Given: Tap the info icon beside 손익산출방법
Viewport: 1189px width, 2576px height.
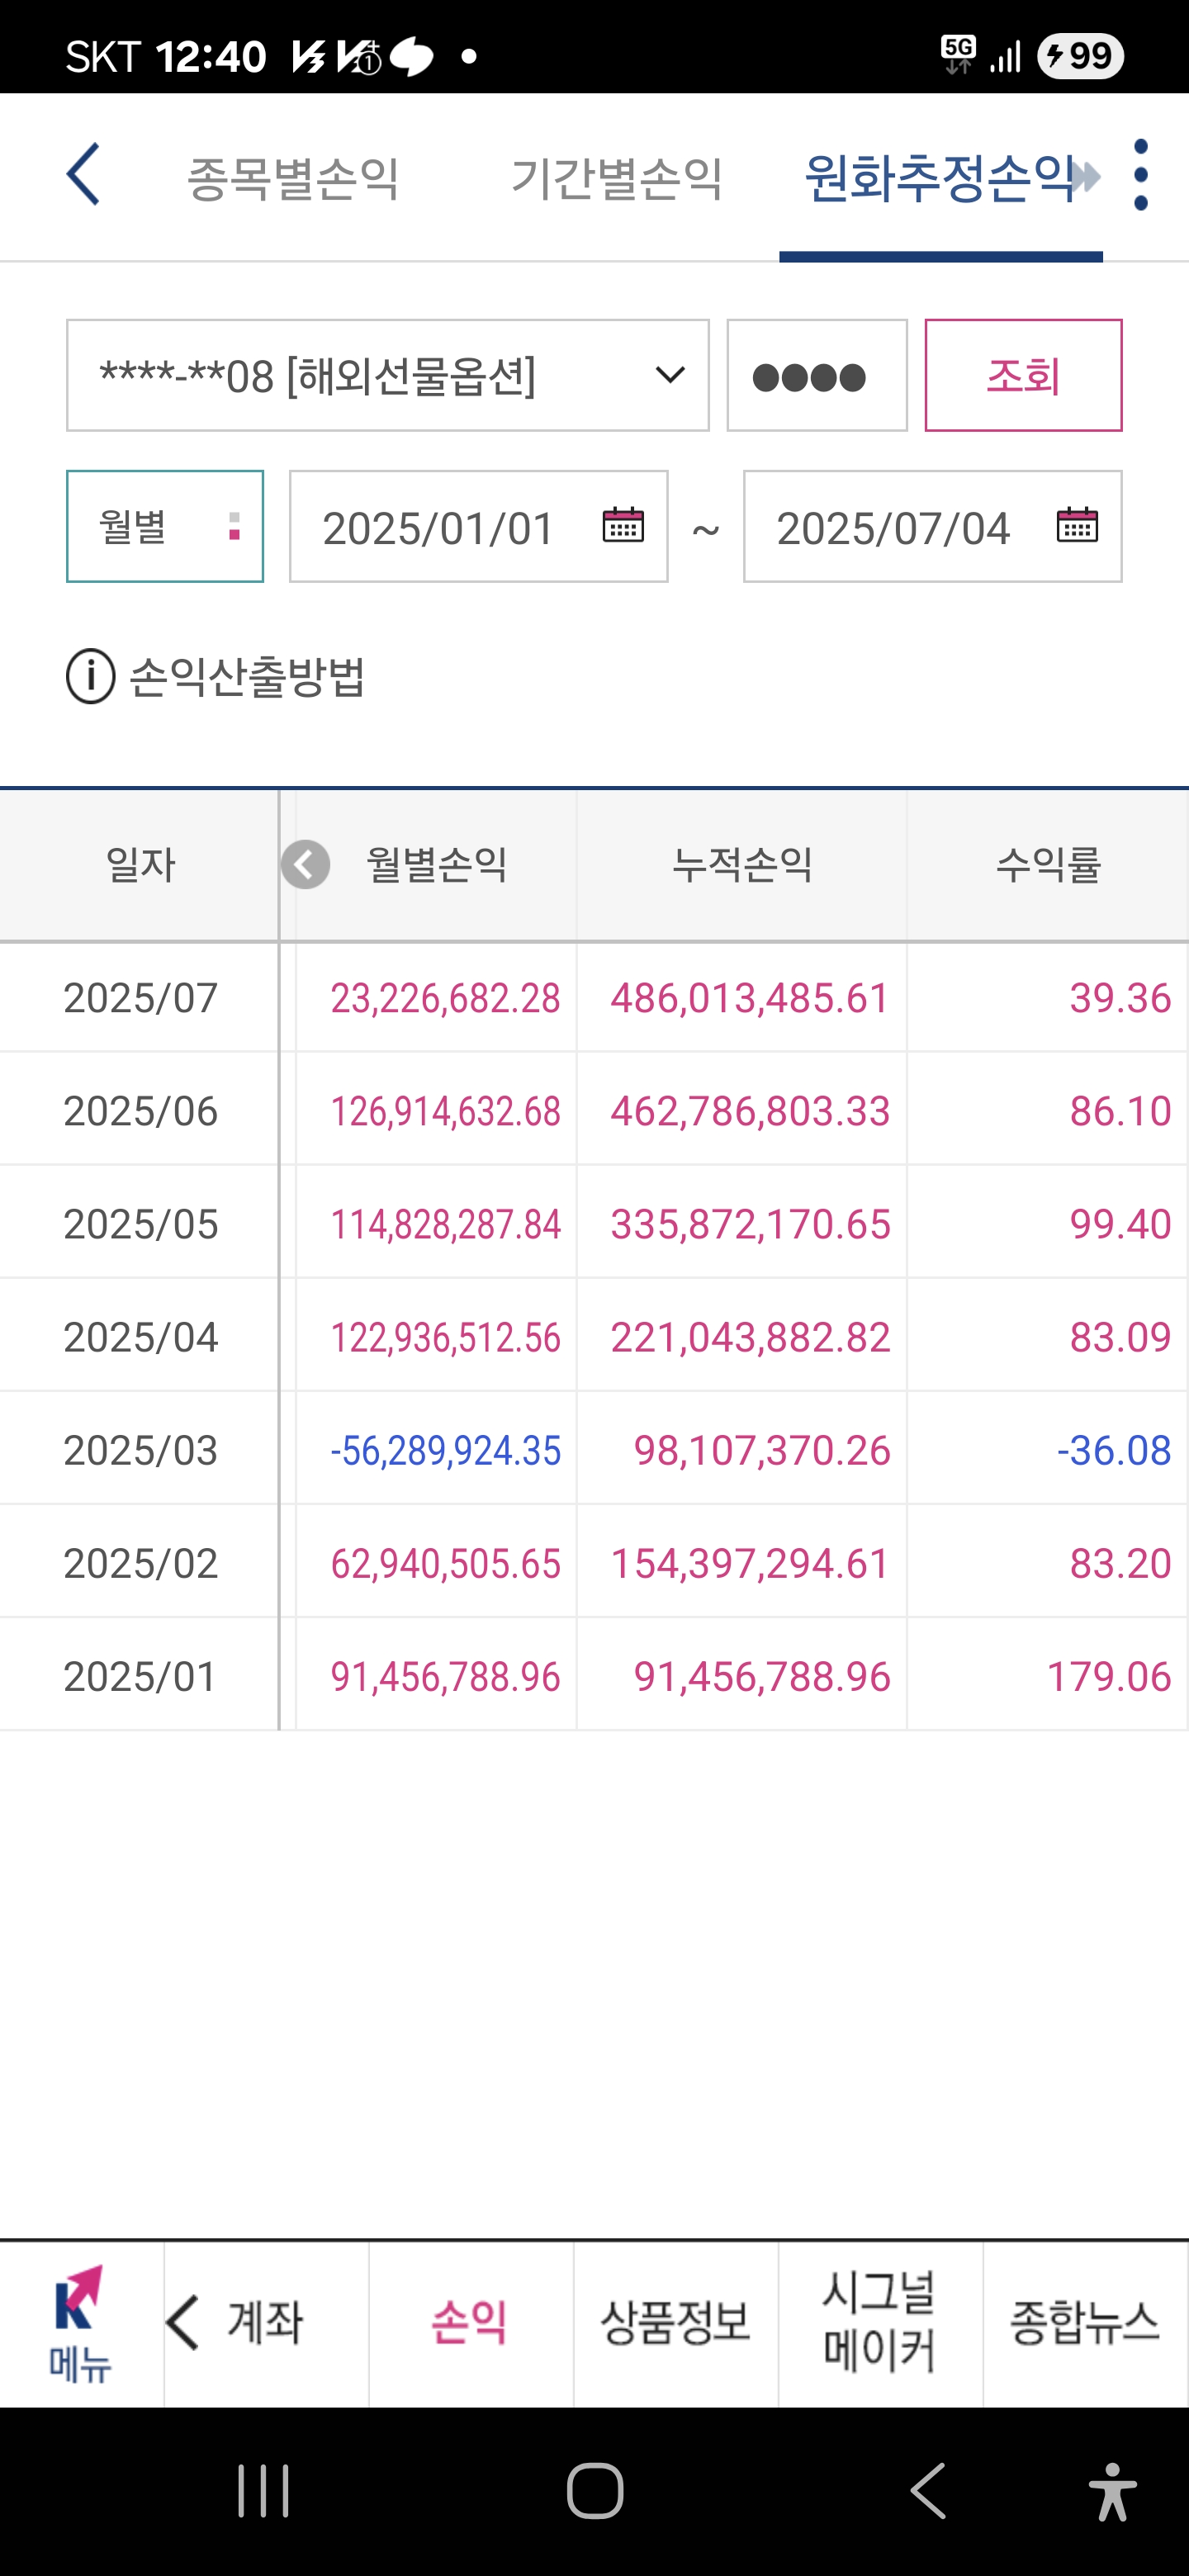Looking at the screenshot, I should (91, 676).
